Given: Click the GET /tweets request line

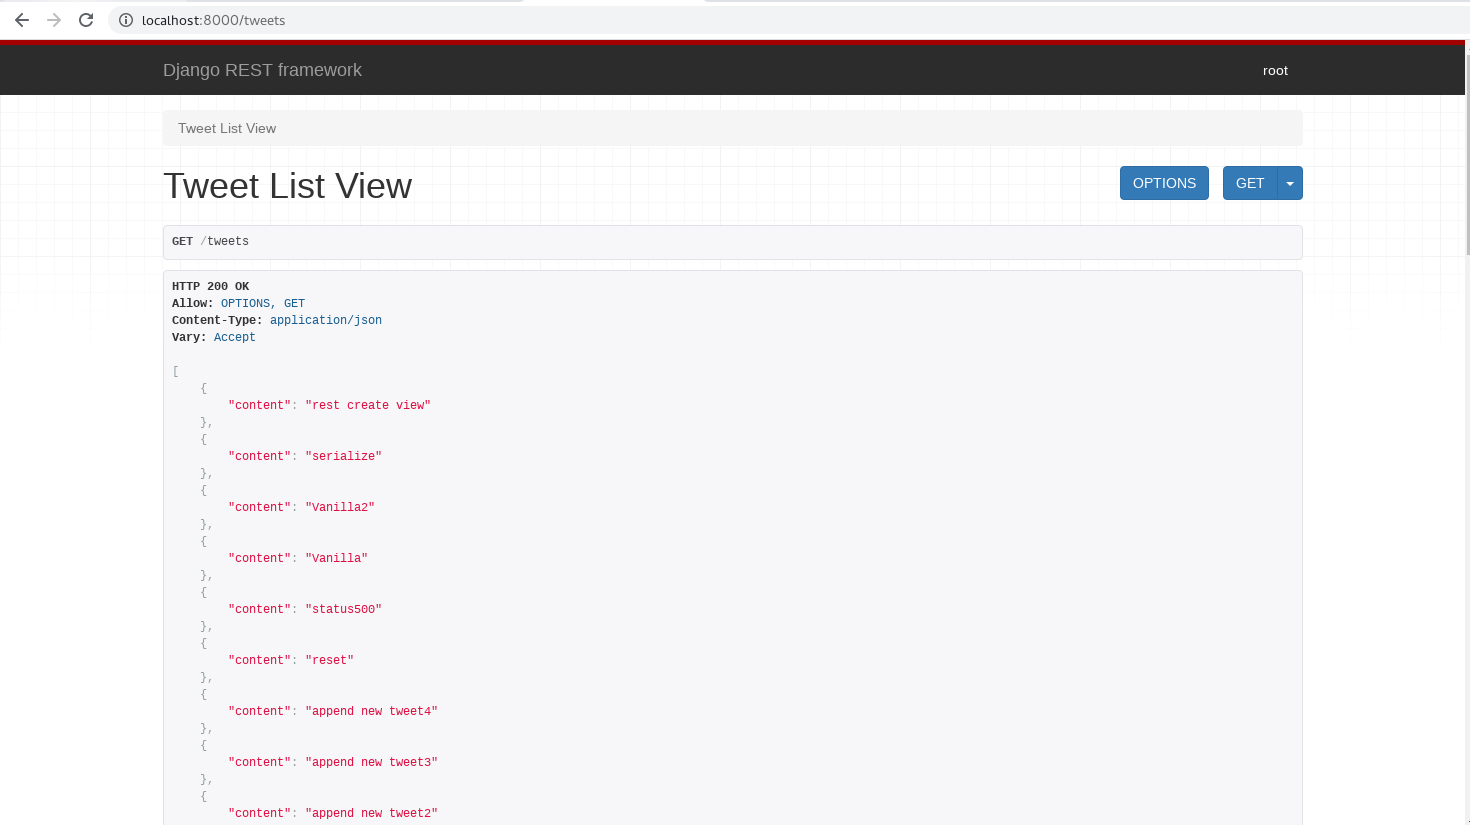Looking at the screenshot, I should point(733,242).
